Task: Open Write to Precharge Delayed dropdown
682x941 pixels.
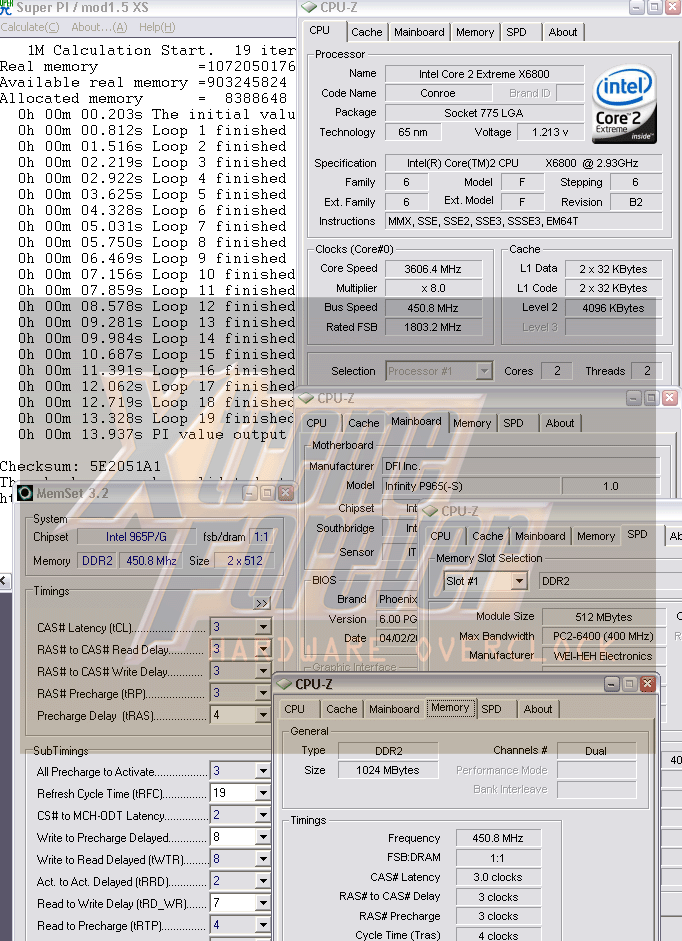Action: tap(263, 837)
